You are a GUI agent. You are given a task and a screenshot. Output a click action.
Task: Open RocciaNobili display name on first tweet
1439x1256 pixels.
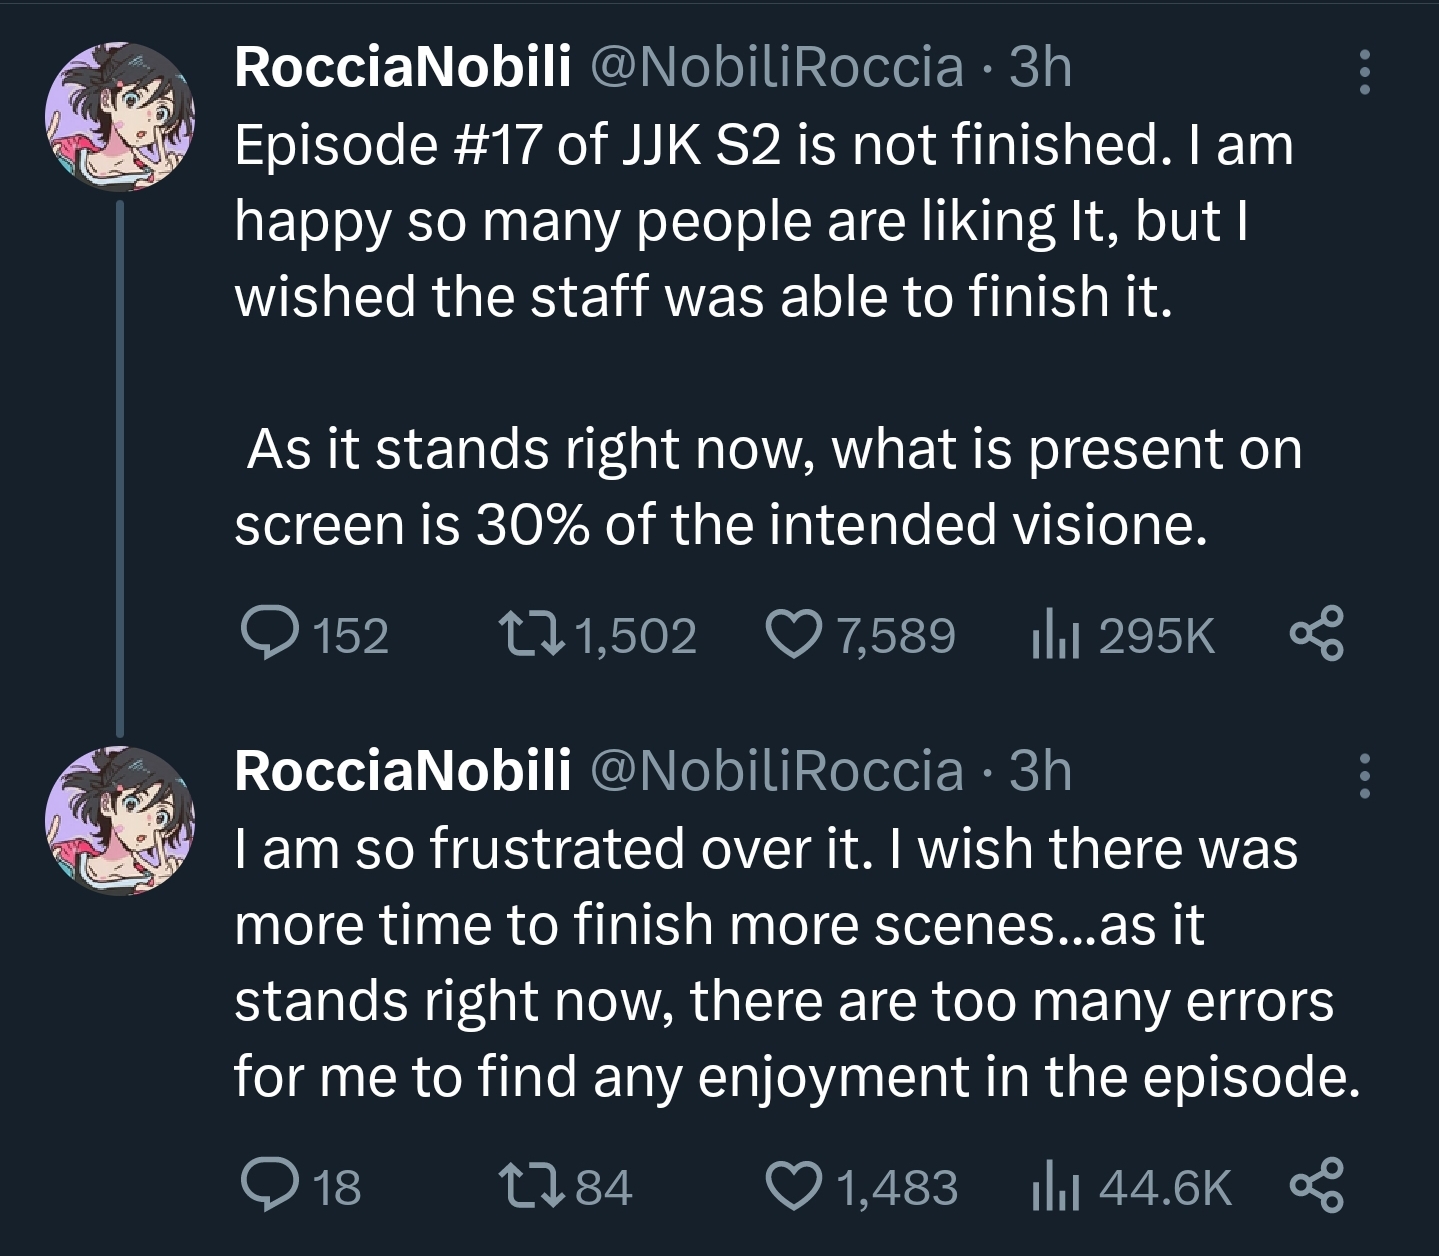coord(403,68)
